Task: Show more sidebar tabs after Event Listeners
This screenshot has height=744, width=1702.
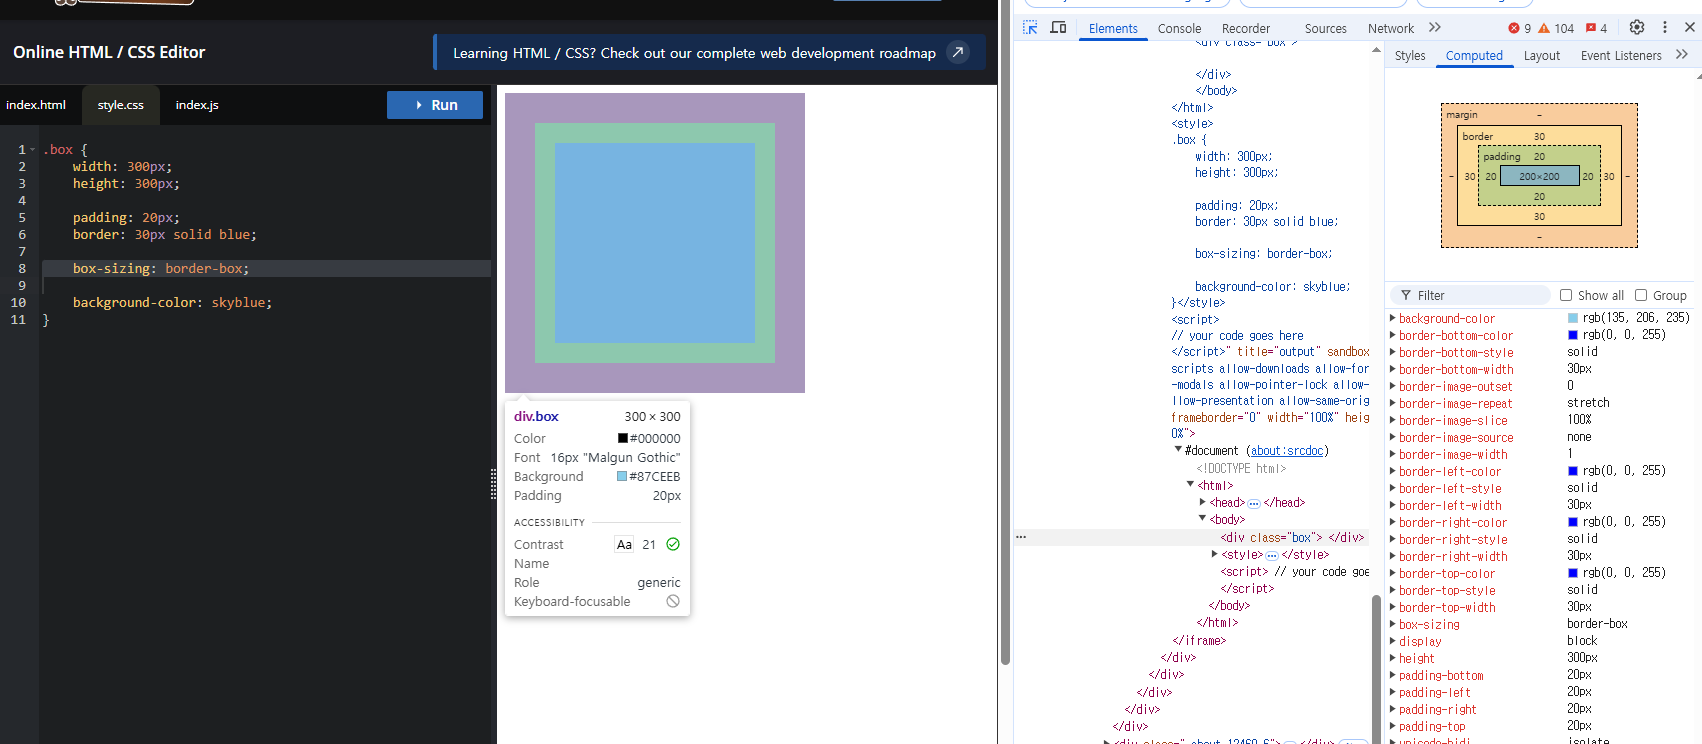Action: [x=1682, y=55]
